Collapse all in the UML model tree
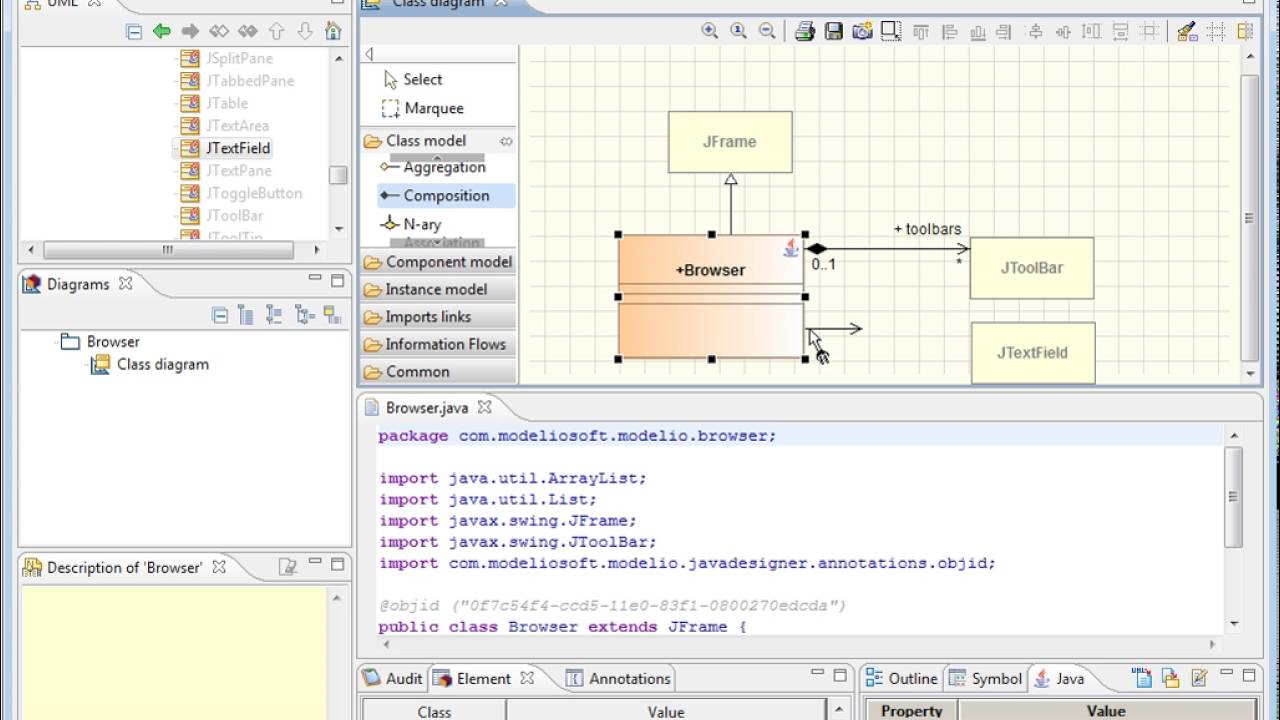Image resolution: width=1280 pixels, height=720 pixels. point(134,31)
